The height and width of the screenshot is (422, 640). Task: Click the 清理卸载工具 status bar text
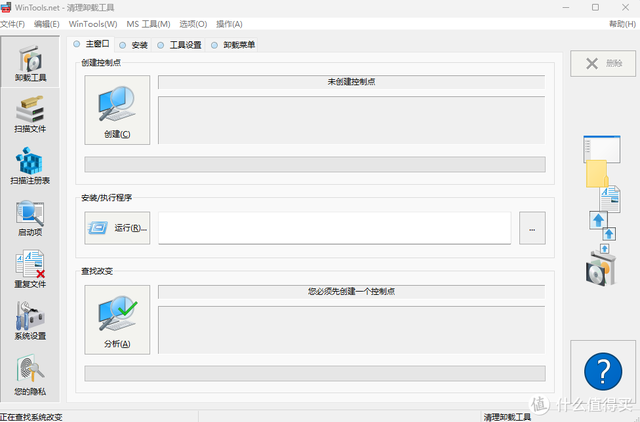pos(507,417)
